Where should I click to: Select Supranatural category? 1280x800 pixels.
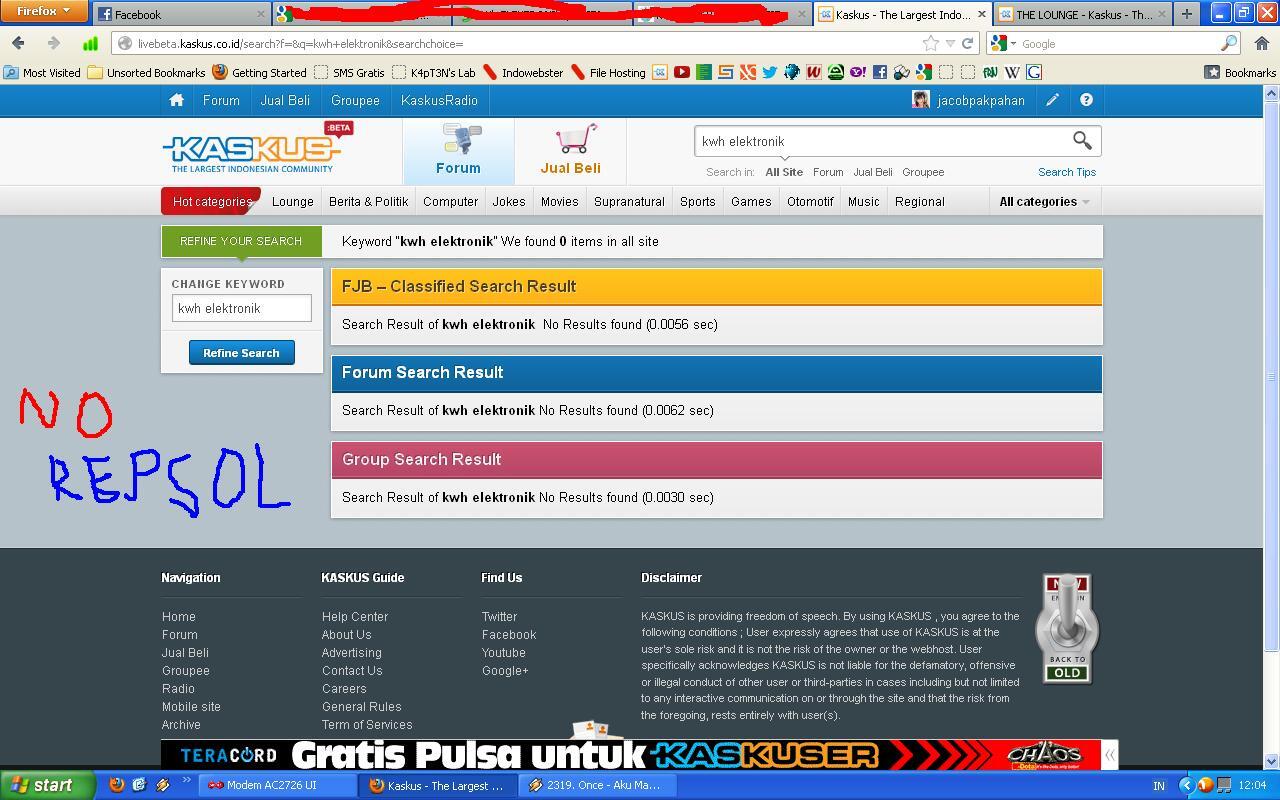point(629,201)
